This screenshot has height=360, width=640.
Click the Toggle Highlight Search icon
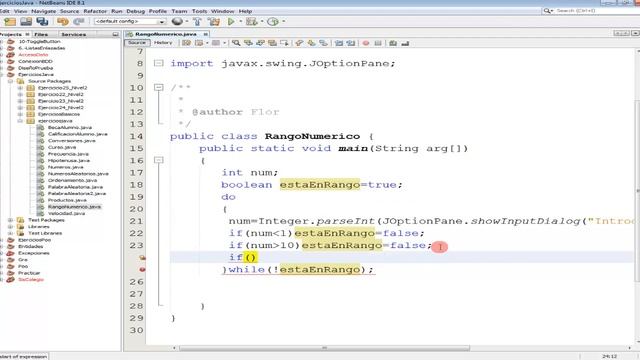point(272,43)
